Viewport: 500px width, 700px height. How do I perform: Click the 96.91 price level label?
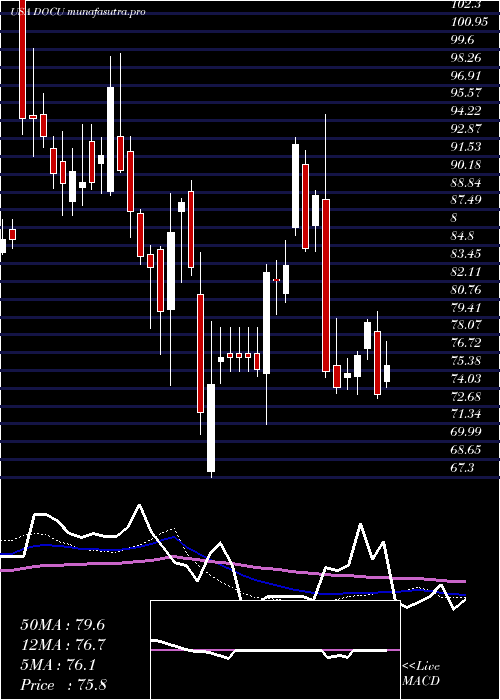(466, 75)
